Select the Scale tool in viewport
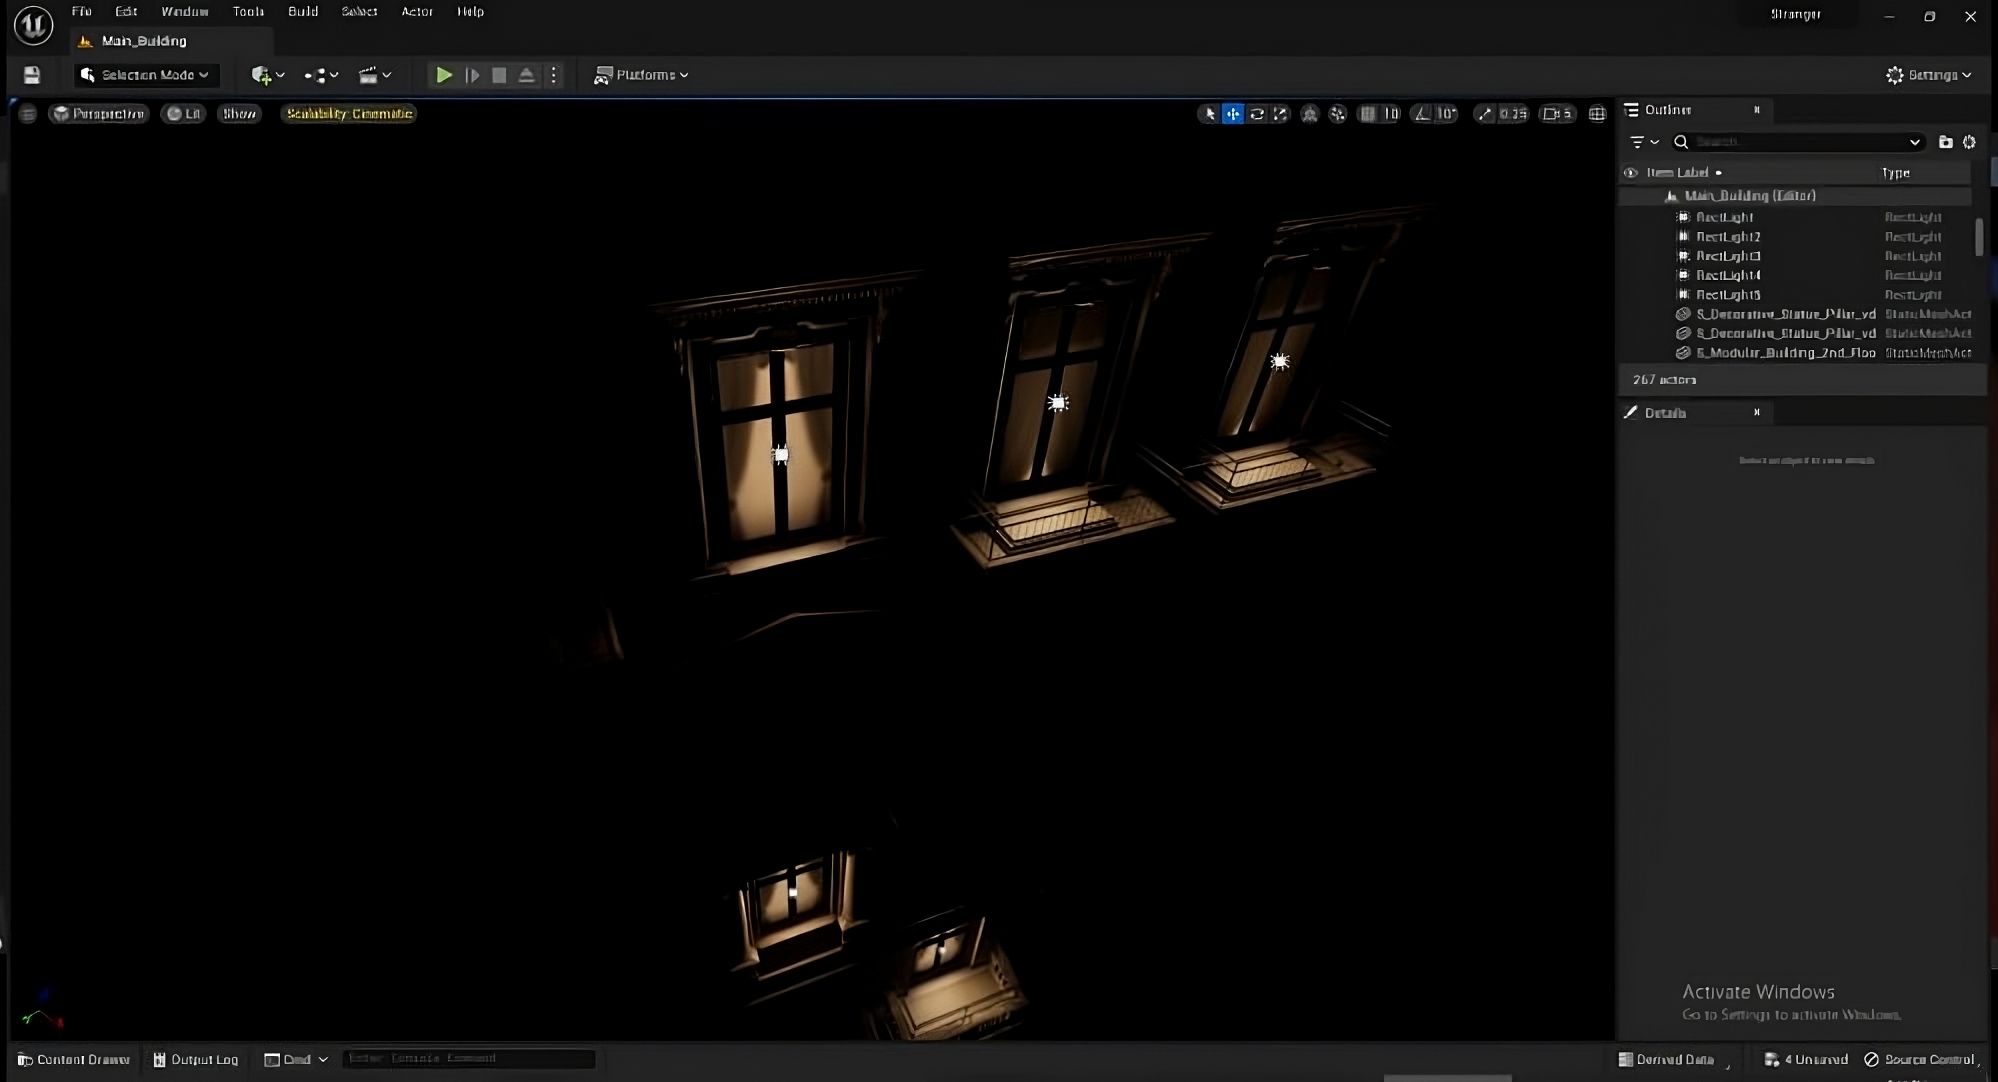 pos(1281,113)
